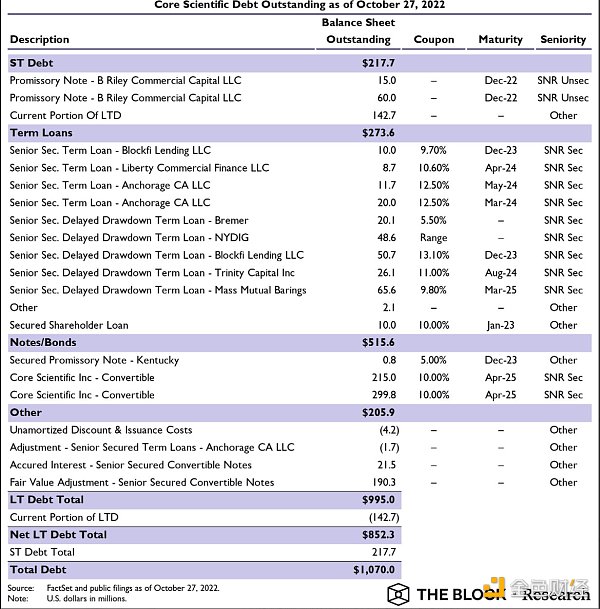Click the Mass Mutual Barings term loan row
This screenshot has height=609, width=600.
coord(144,290)
